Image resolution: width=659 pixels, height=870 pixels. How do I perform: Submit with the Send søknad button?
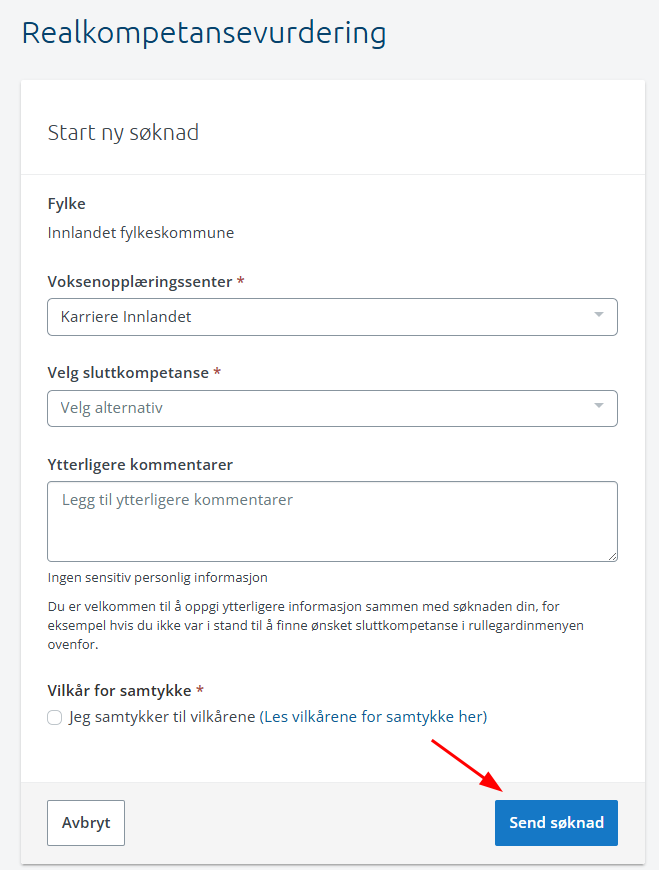click(x=556, y=823)
